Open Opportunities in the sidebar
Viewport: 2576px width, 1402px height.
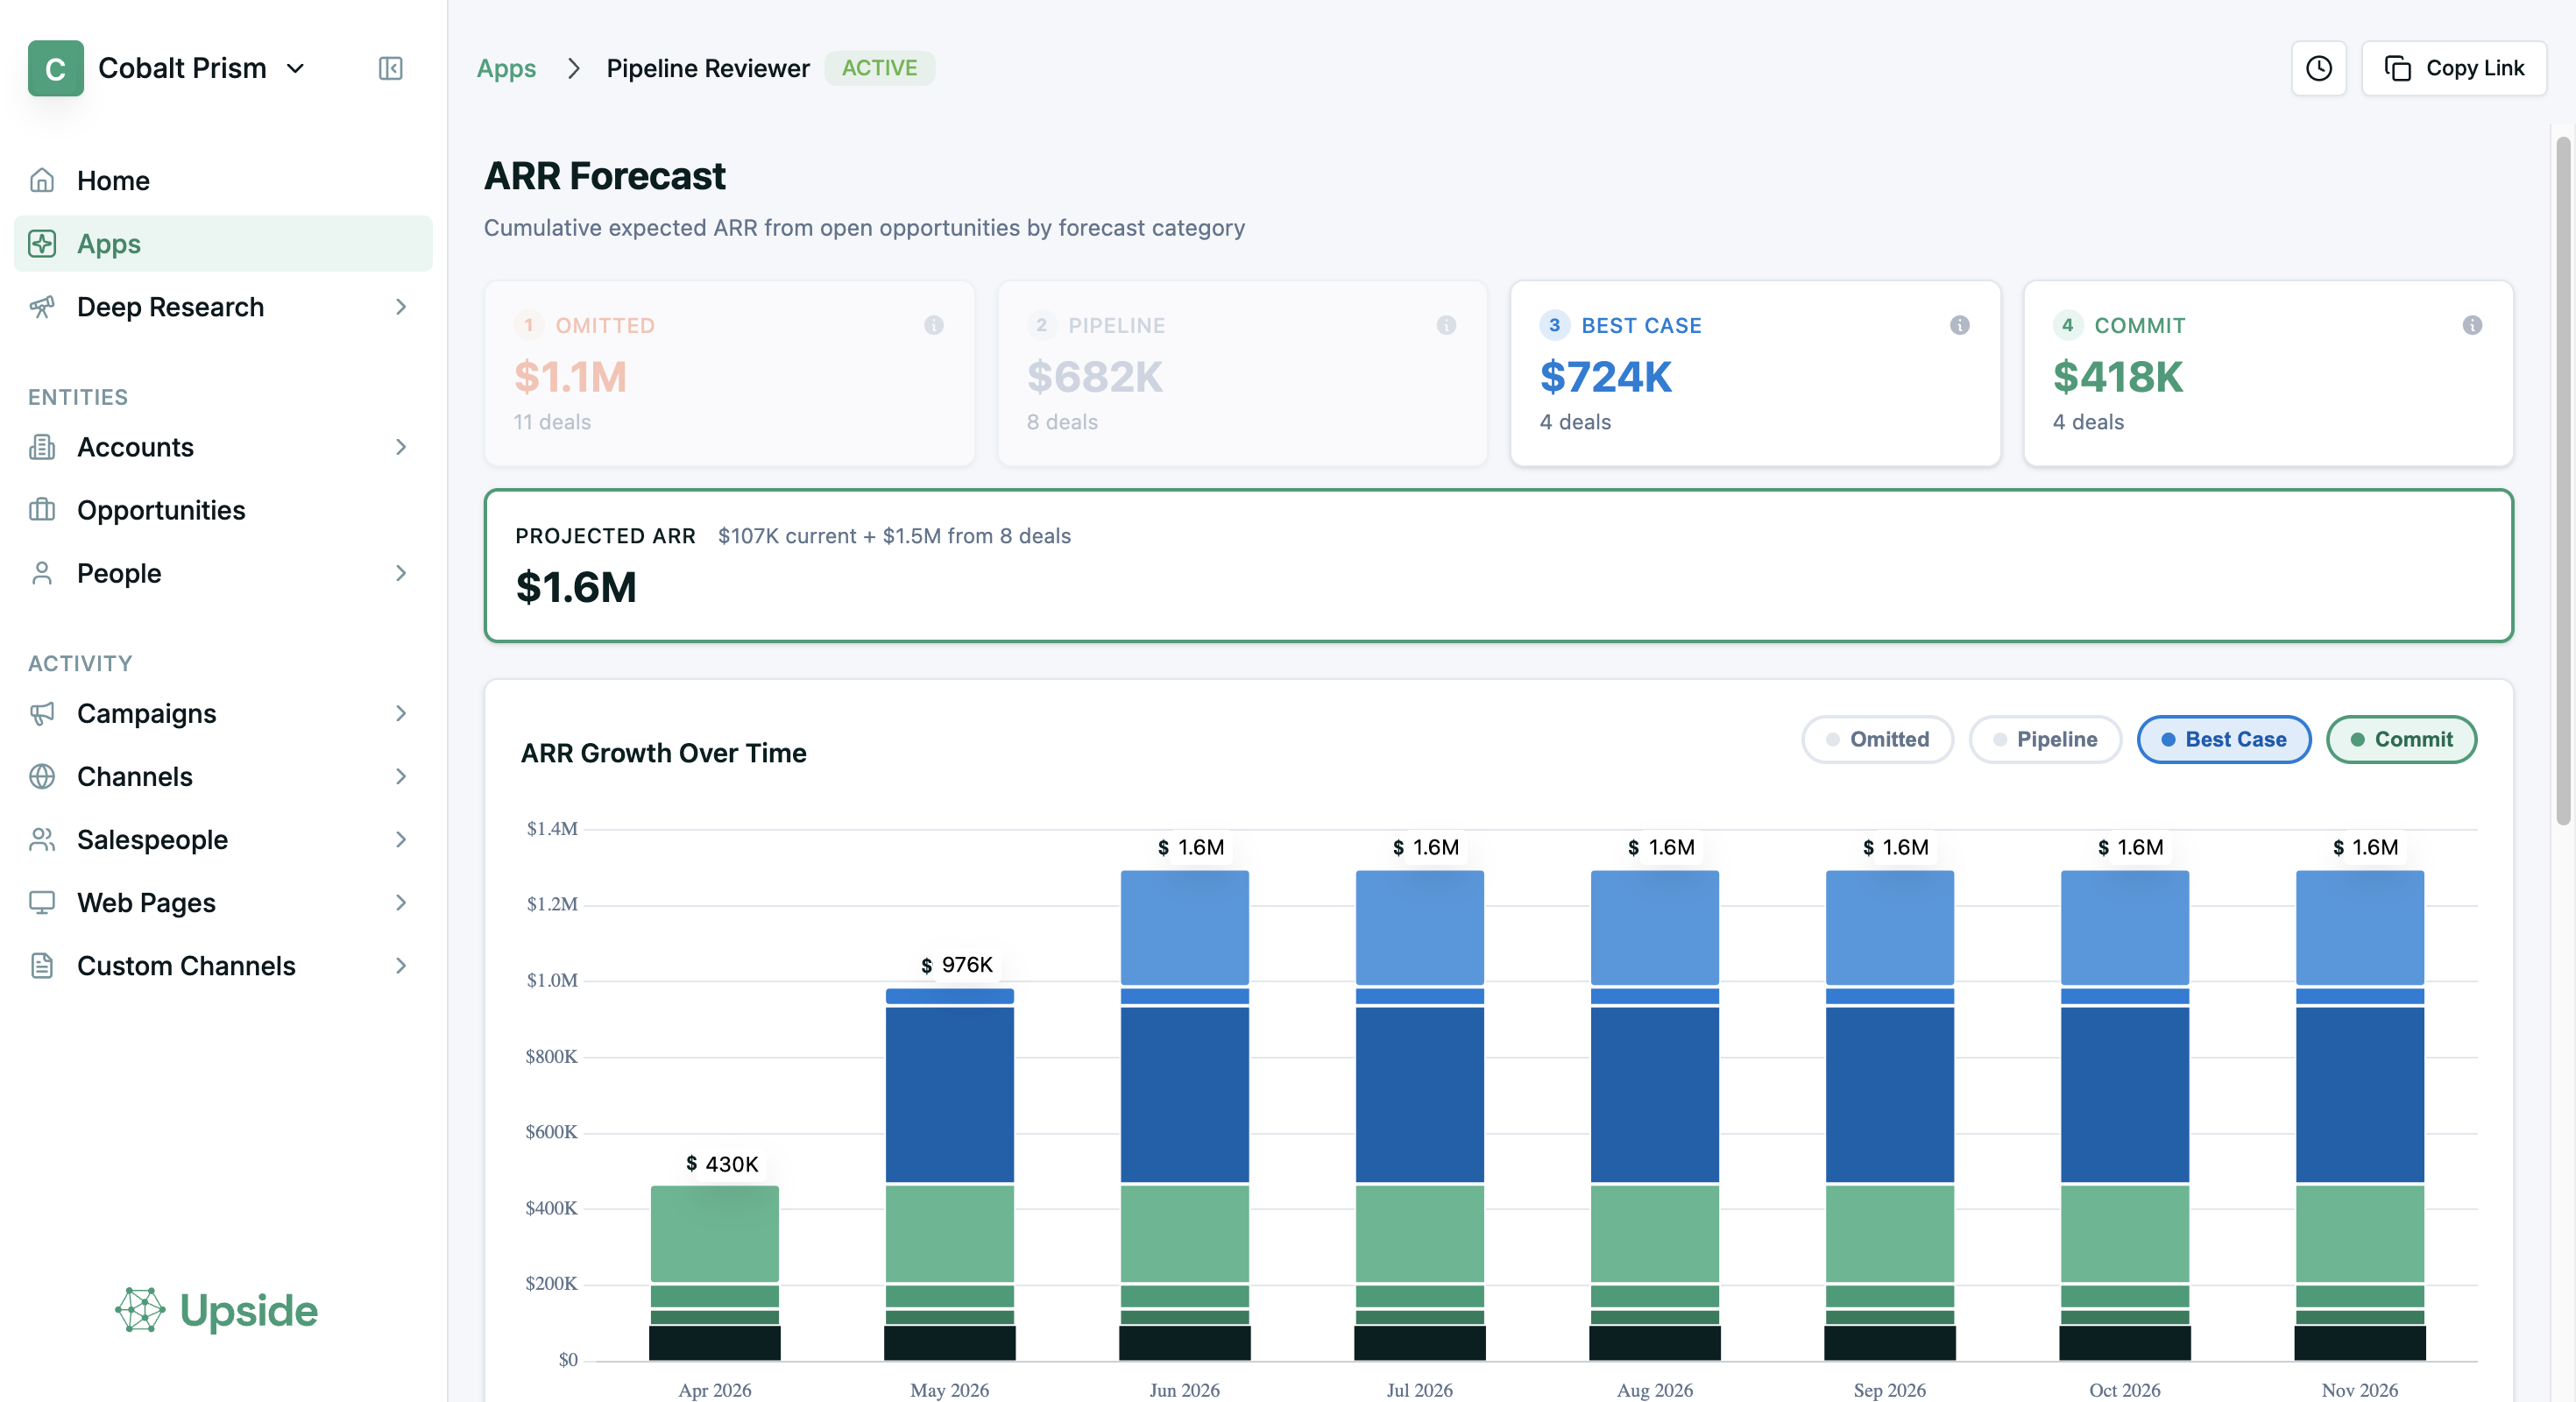(x=223, y=509)
